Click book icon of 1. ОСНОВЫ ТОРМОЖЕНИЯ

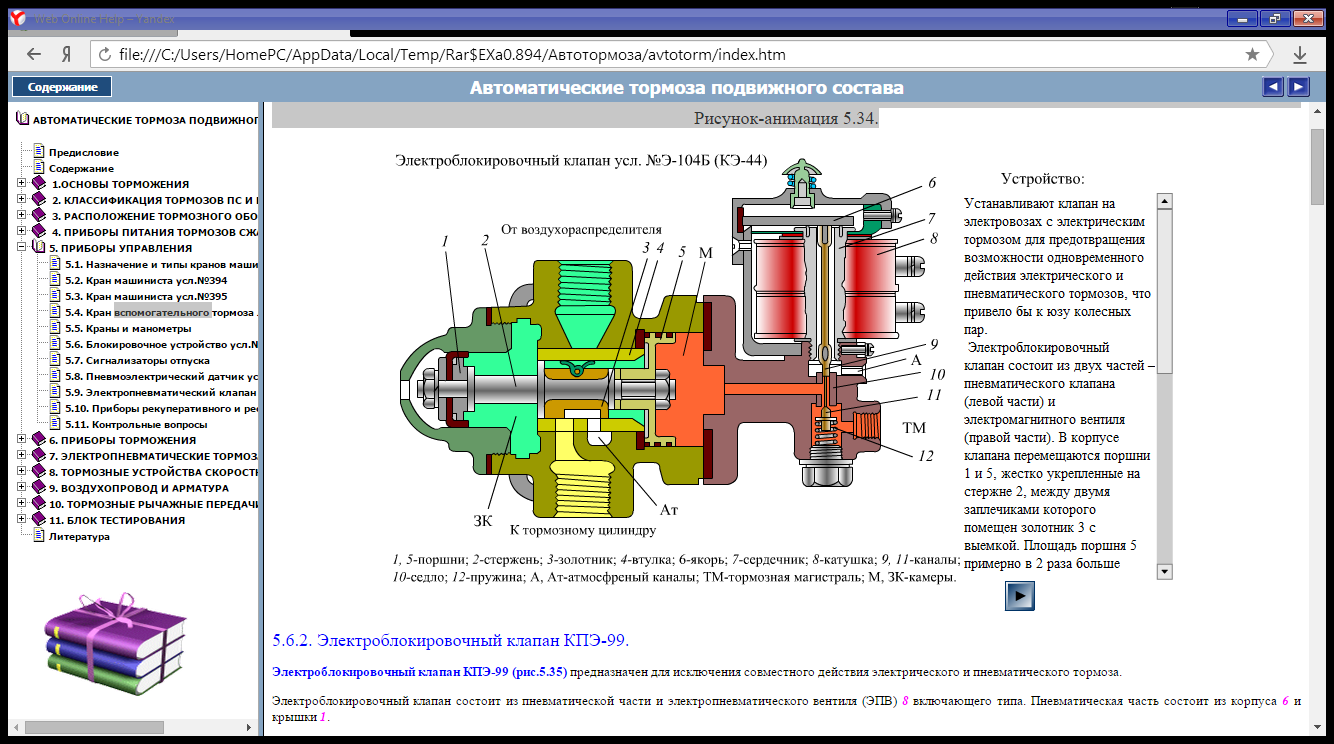(39, 184)
